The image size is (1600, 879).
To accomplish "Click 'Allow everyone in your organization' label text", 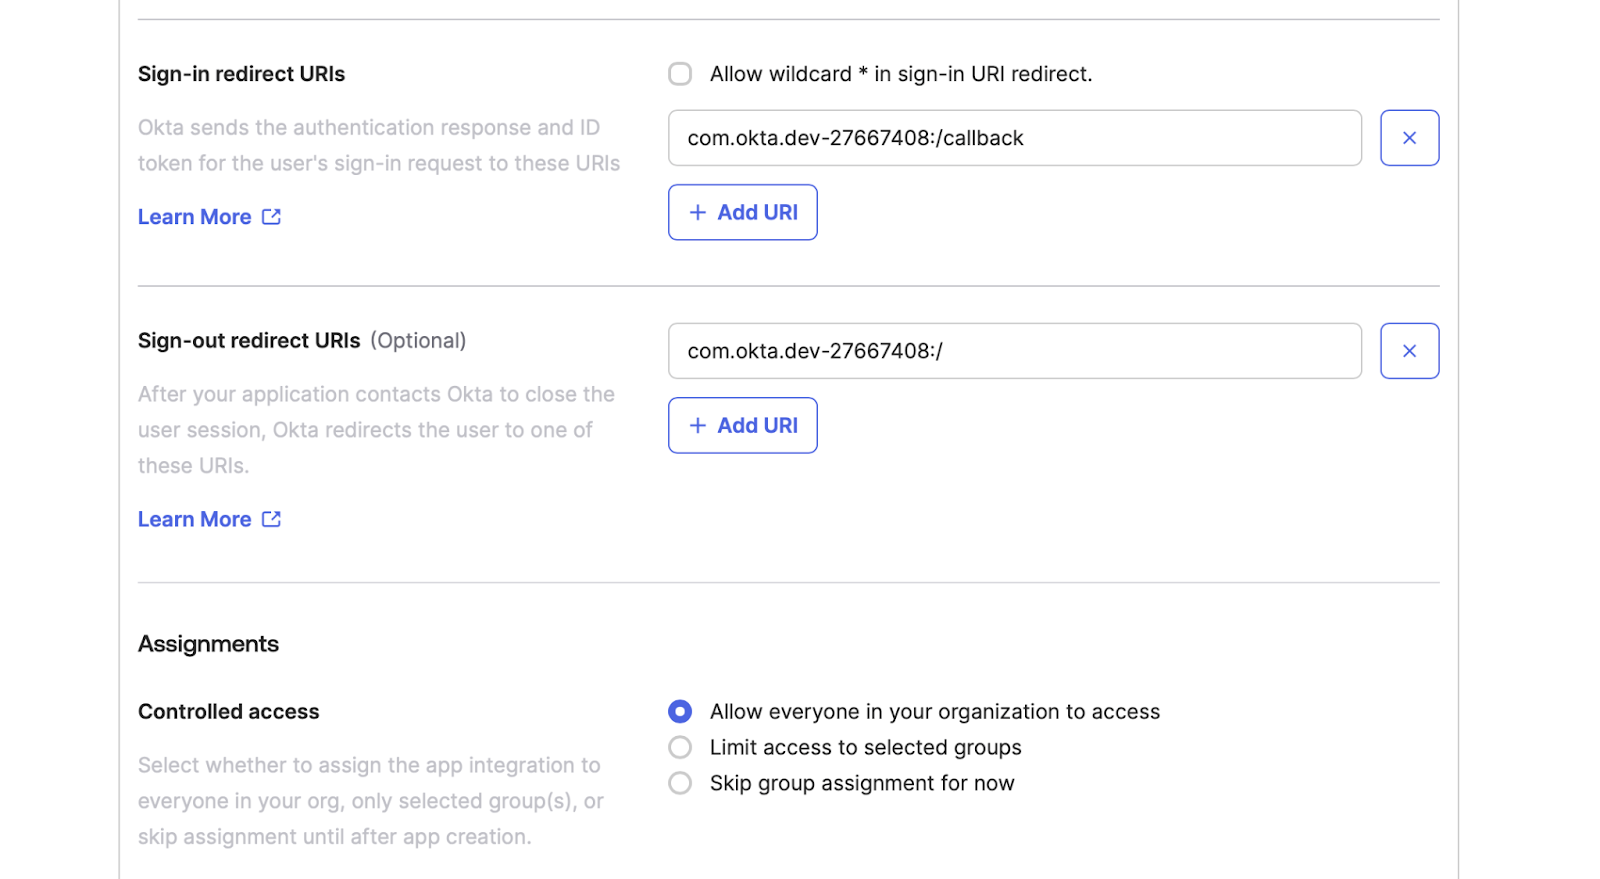I will tap(934, 711).
